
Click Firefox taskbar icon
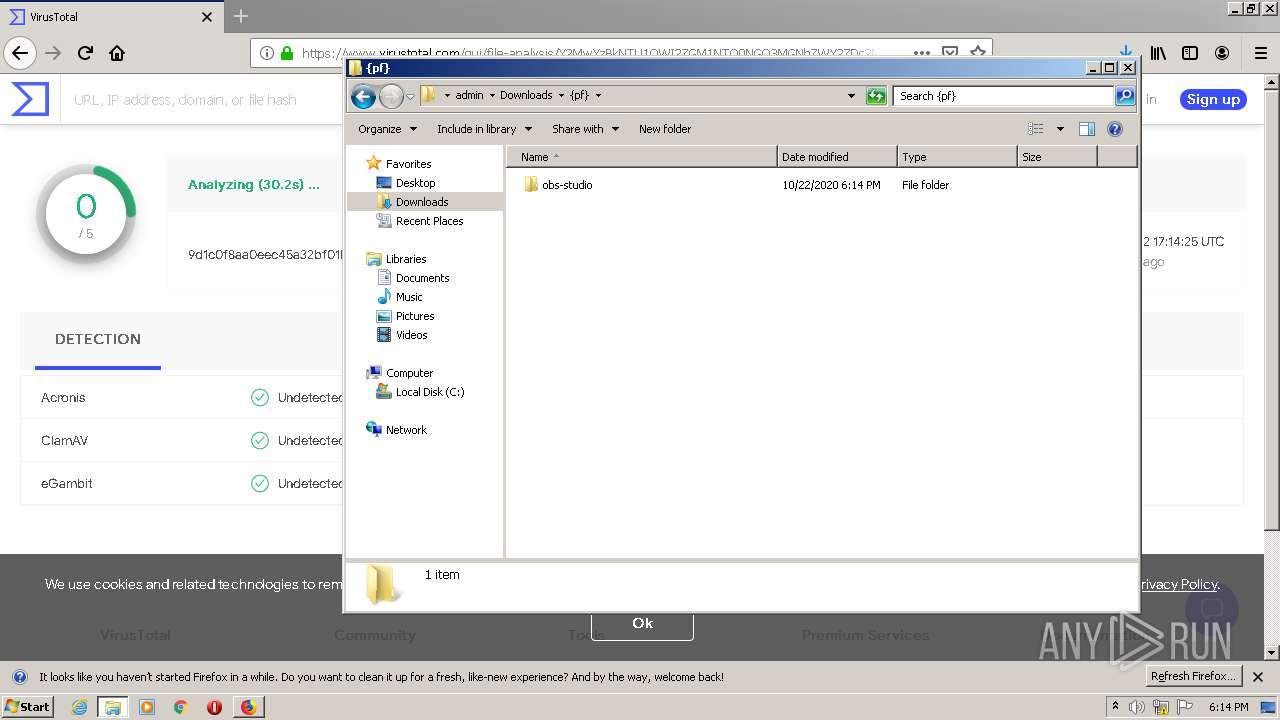pyautogui.click(x=248, y=707)
